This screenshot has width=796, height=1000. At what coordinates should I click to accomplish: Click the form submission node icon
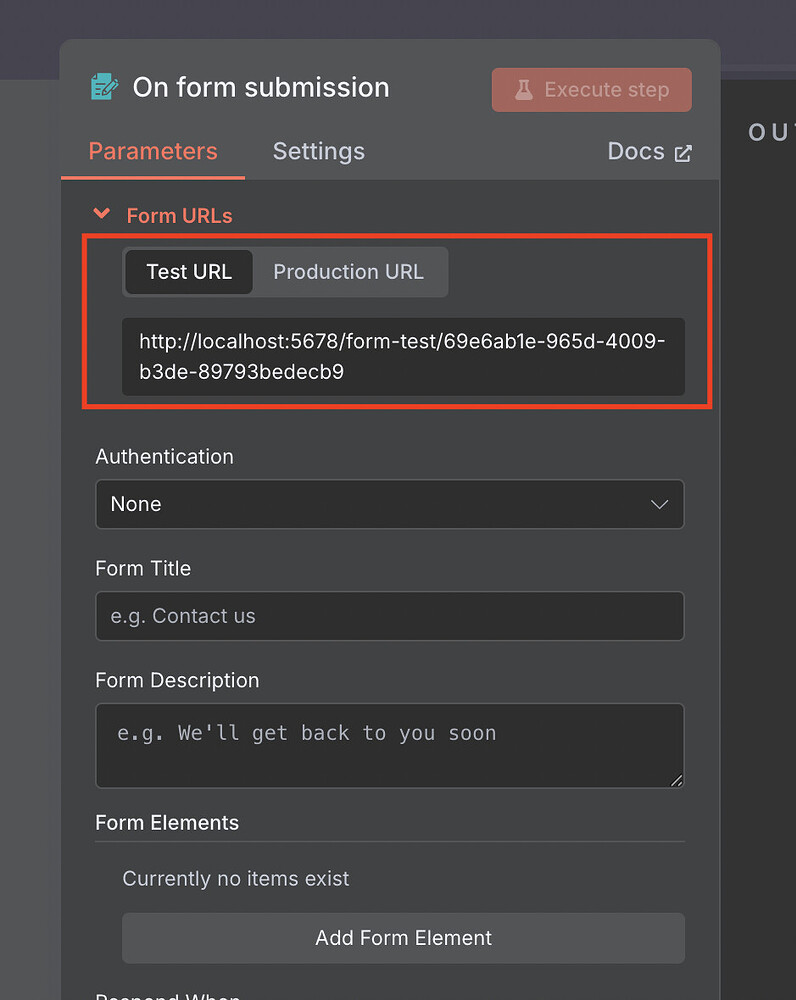tap(104, 88)
